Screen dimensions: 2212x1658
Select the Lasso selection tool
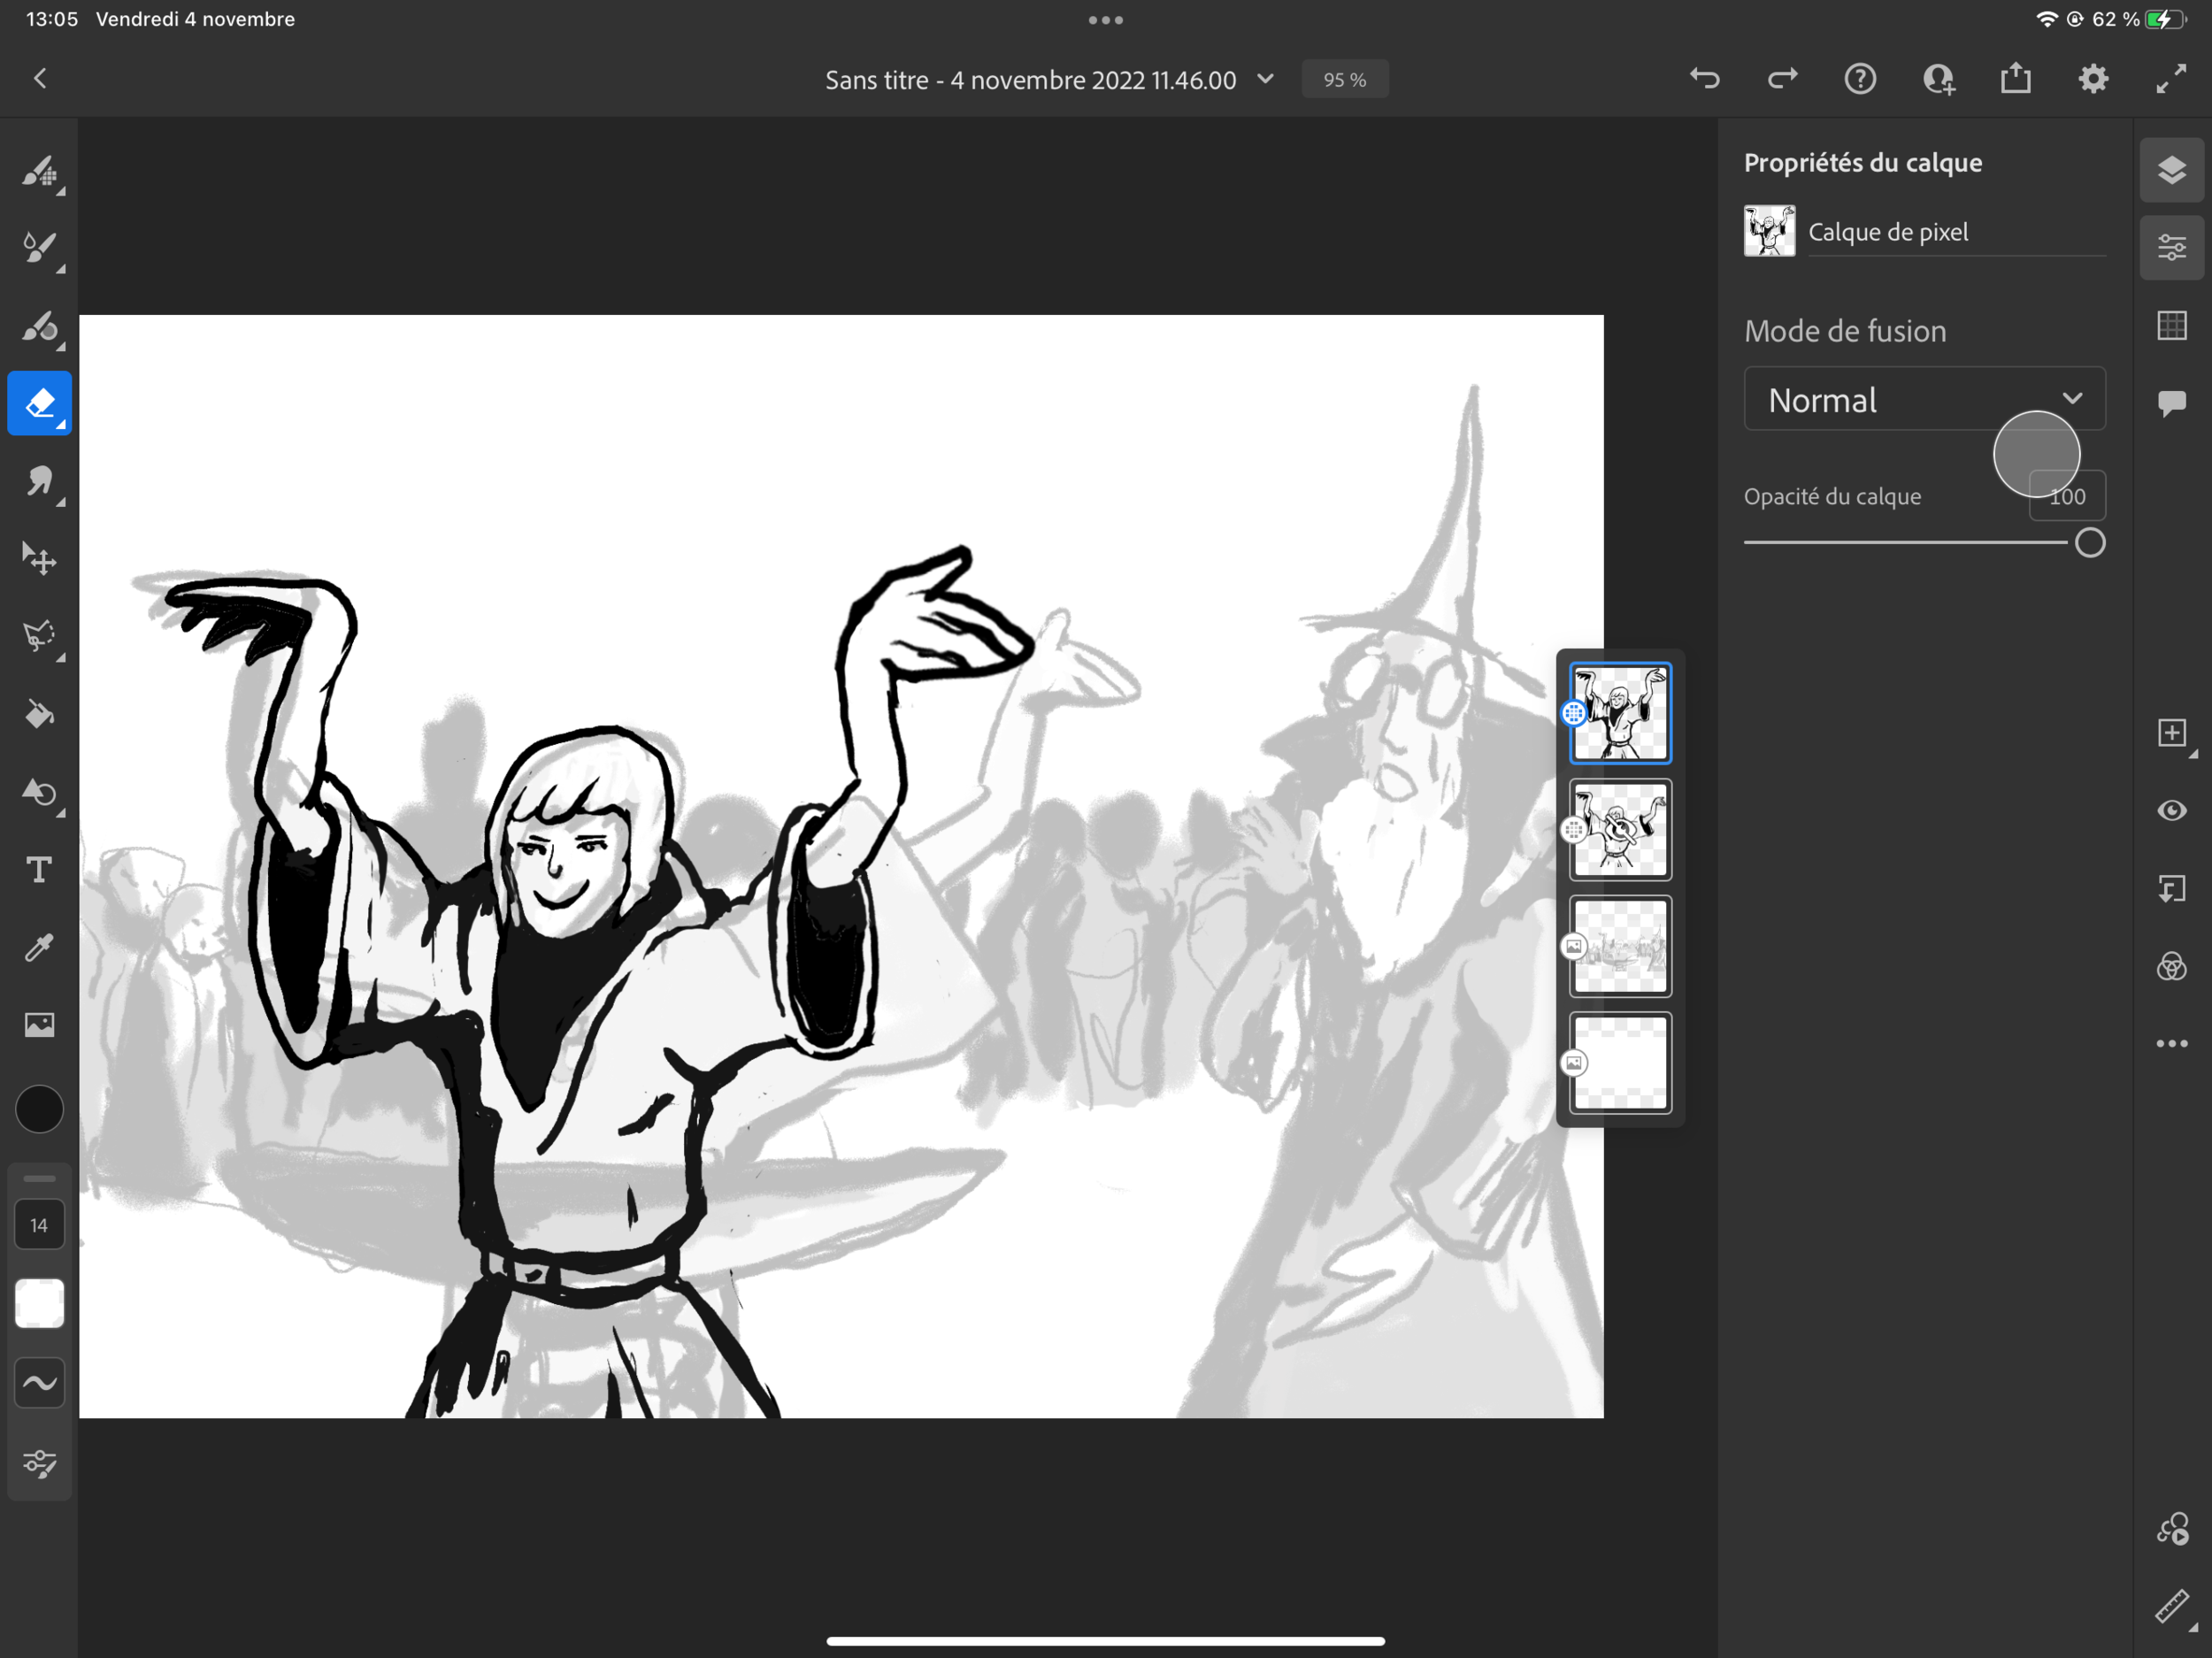tap(39, 636)
